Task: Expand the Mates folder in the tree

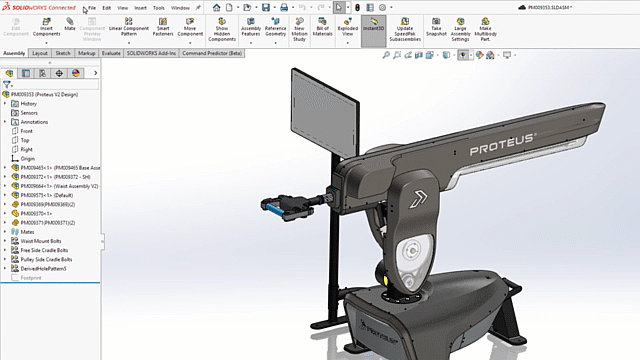Action: pyautogui.click(x=5, y=232)
